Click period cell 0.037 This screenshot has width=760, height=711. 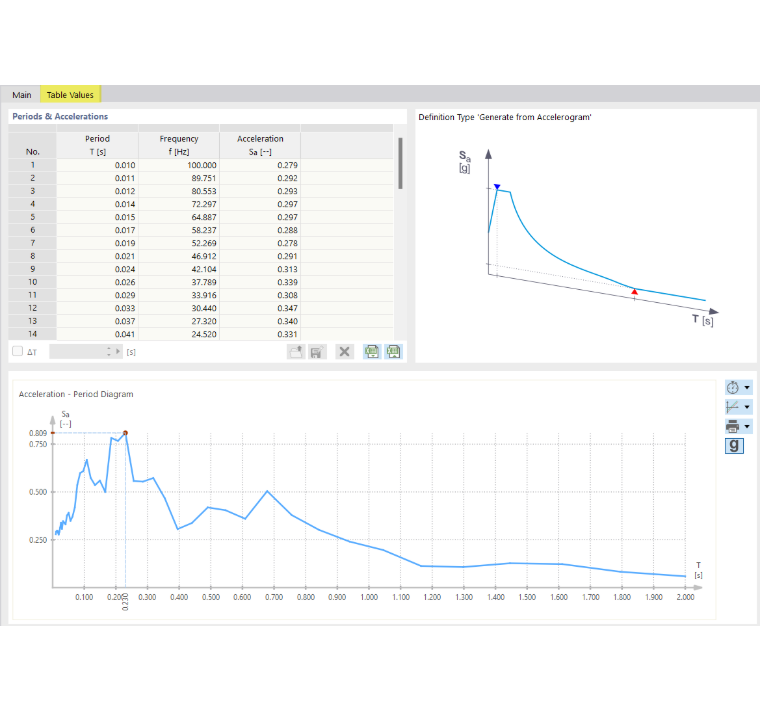(x=97, y=321)
